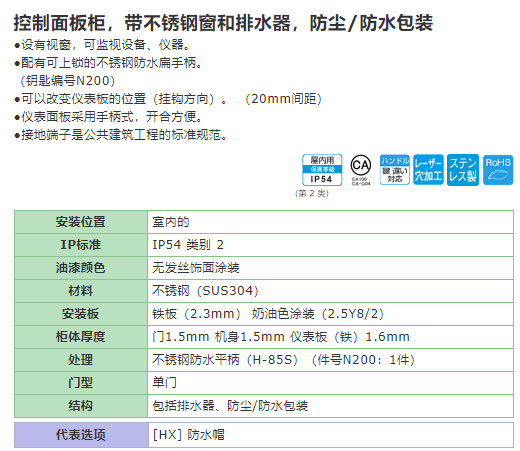Viewport: 520px width, 451px height.
Task: Select the [HX] 防水帽 option text
Action: click(188, 435)
